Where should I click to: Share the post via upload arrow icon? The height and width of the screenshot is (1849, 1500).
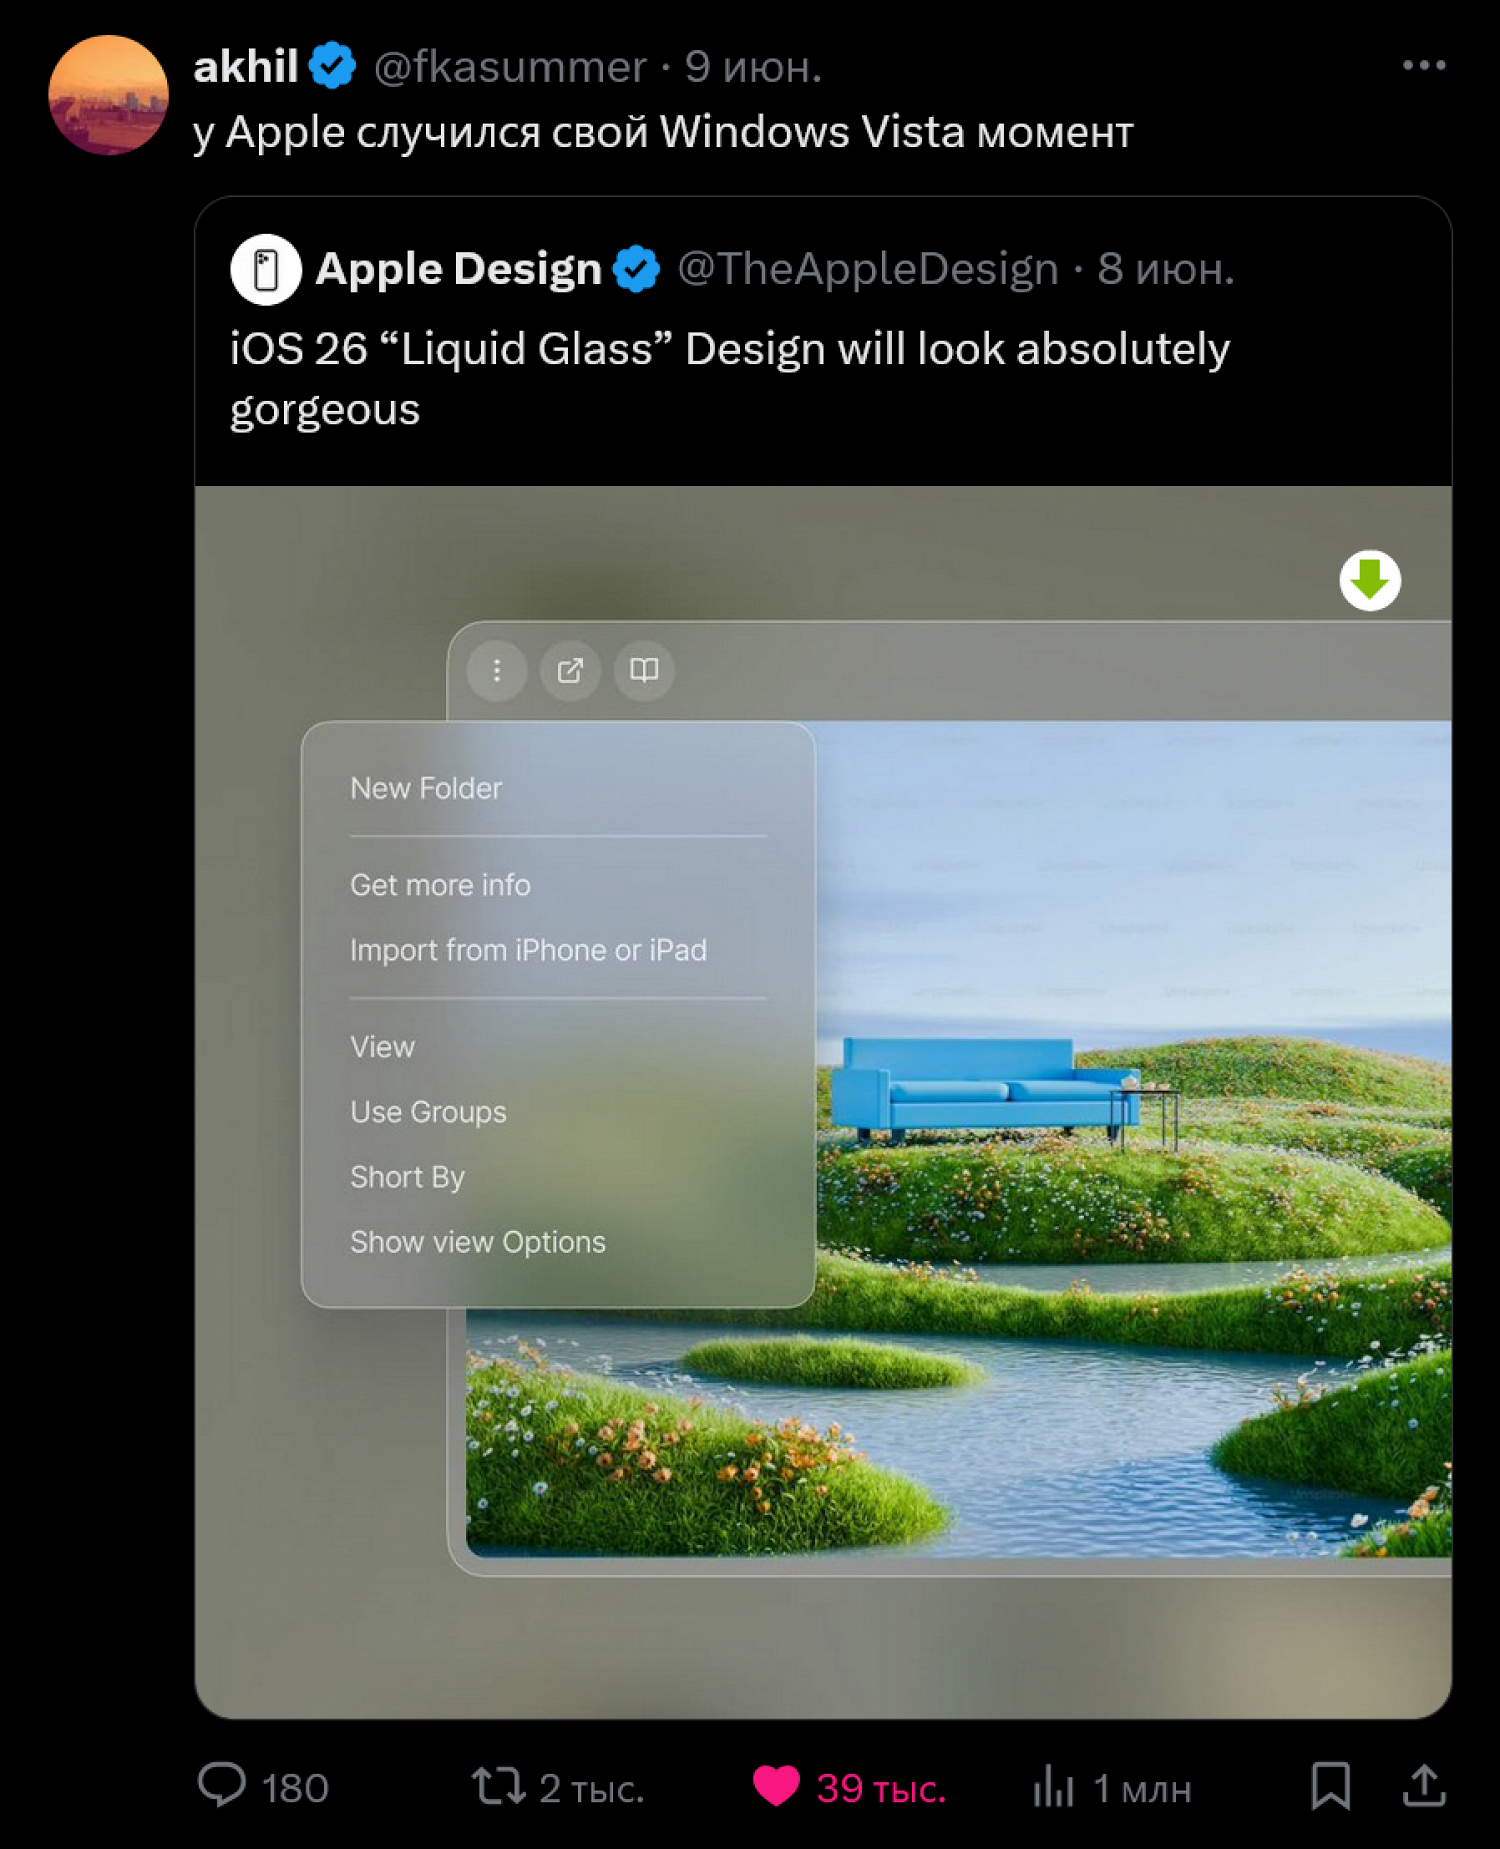pyautogui.click(x=1424, y=1786)
